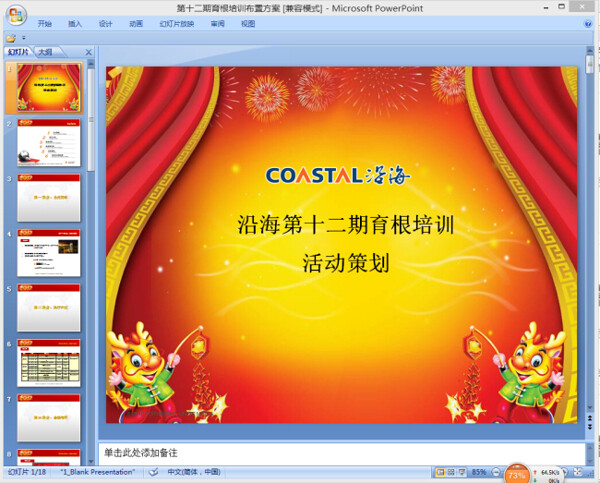Click the help question mark icon
Image resolution: width=600 pixels, height=483 pixels.
(x=588, y=24)
